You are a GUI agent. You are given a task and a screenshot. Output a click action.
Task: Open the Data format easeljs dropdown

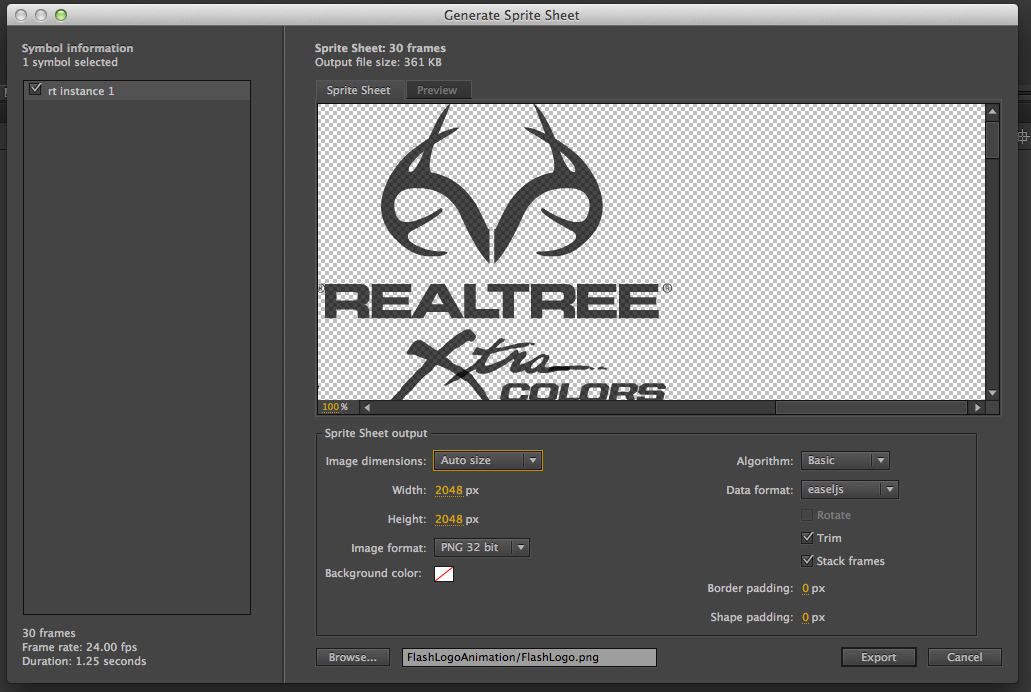[x=850, y=490]
